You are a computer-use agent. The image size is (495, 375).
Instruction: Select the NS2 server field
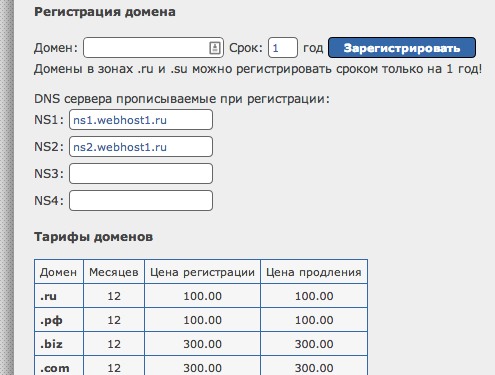click(141, 147)
